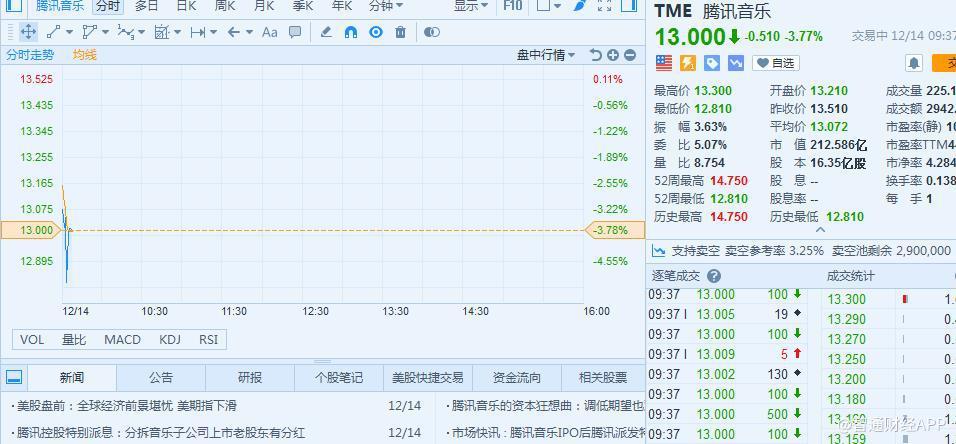Open news 美股盘前：全球经济前景堪忧

coord(126,406)
